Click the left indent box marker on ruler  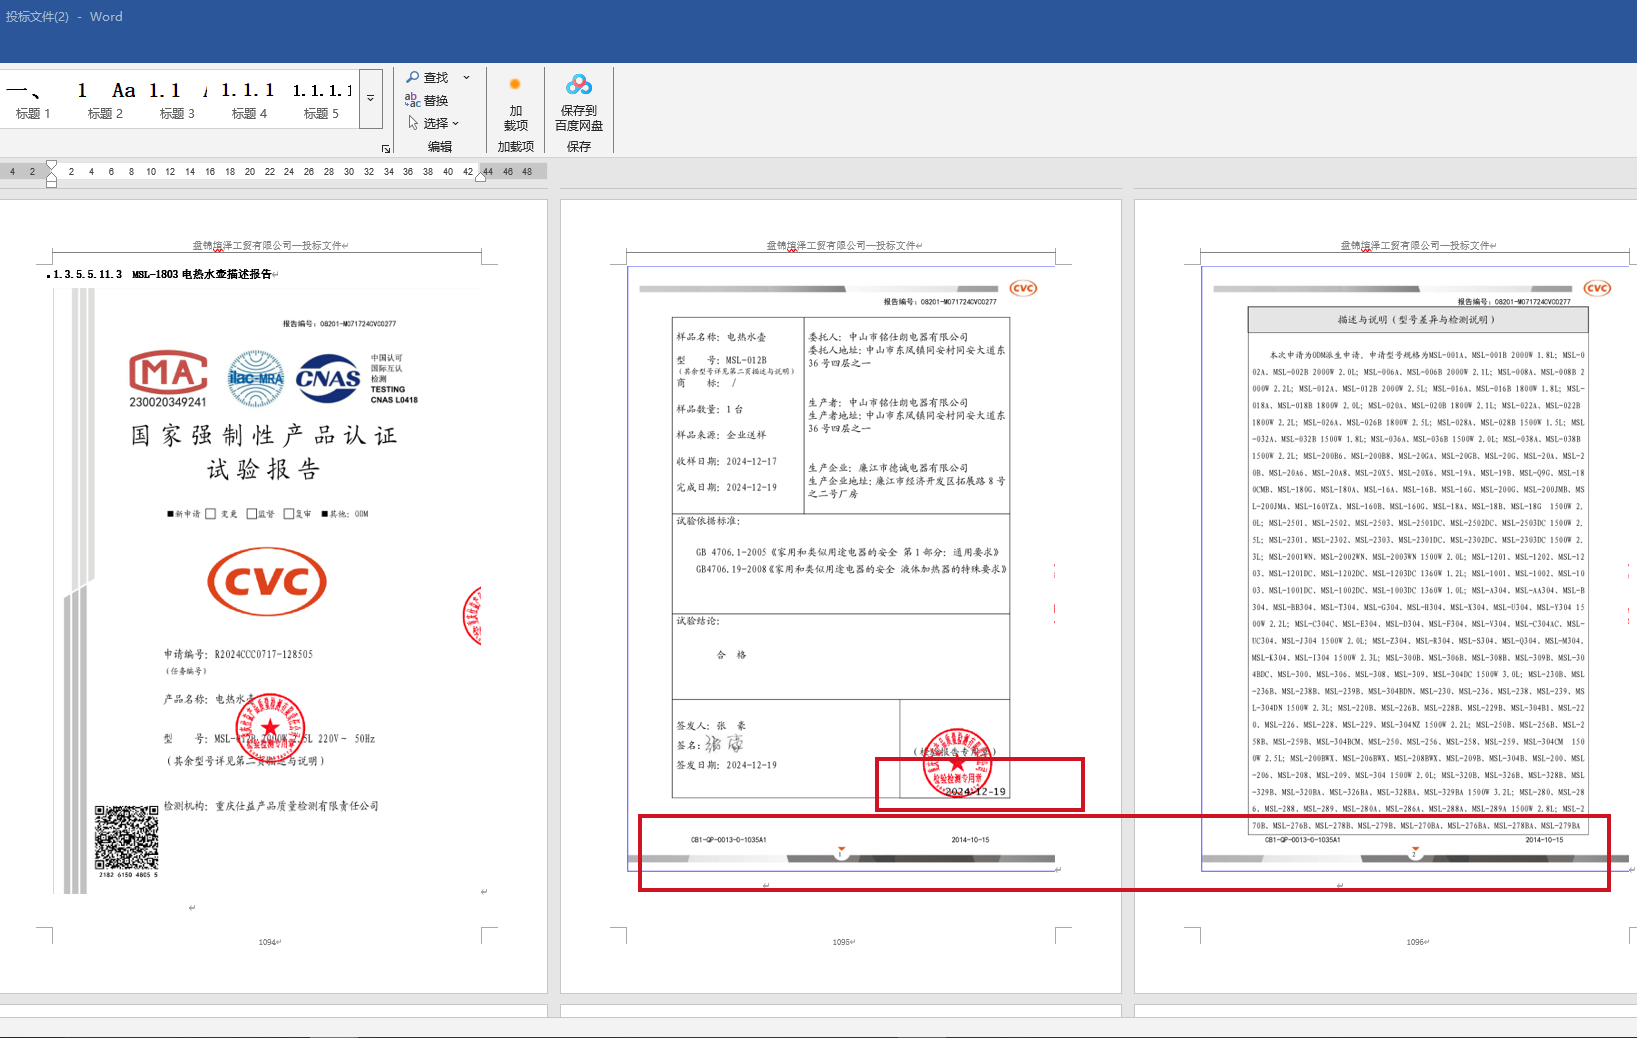coord(51,183)
